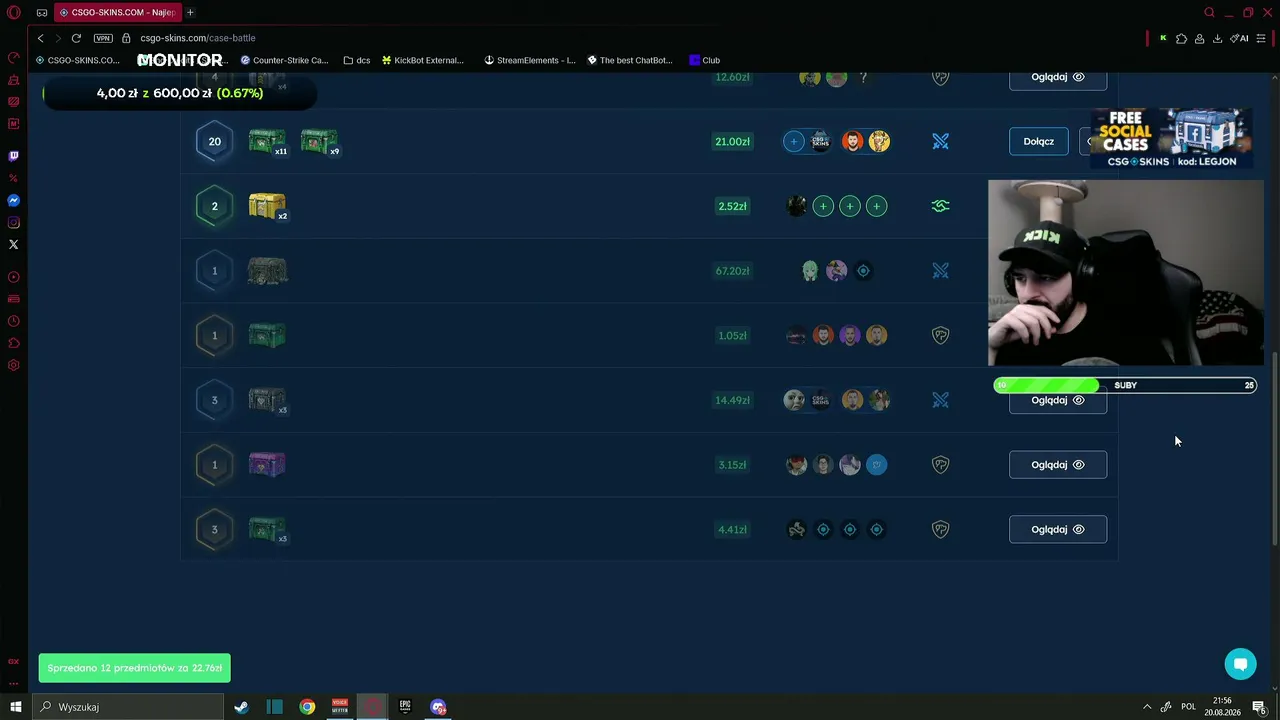1280x720 pixels.
Task: Open the StreamElements bookmark
Action: click(x=530, y=60)
